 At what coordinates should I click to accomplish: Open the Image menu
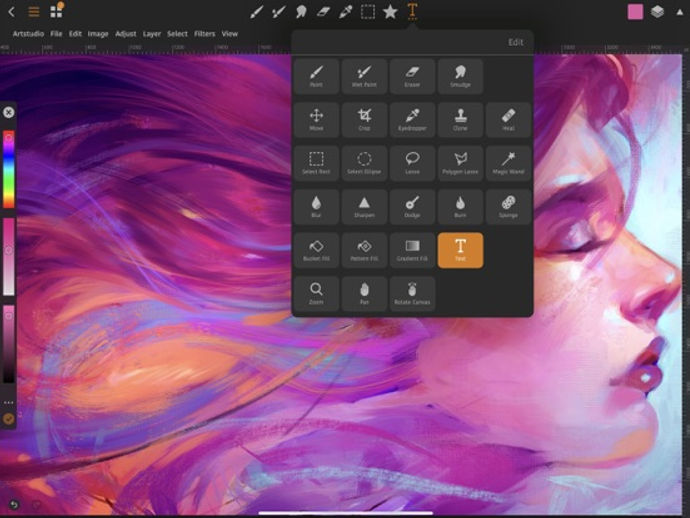coord(98,34)
